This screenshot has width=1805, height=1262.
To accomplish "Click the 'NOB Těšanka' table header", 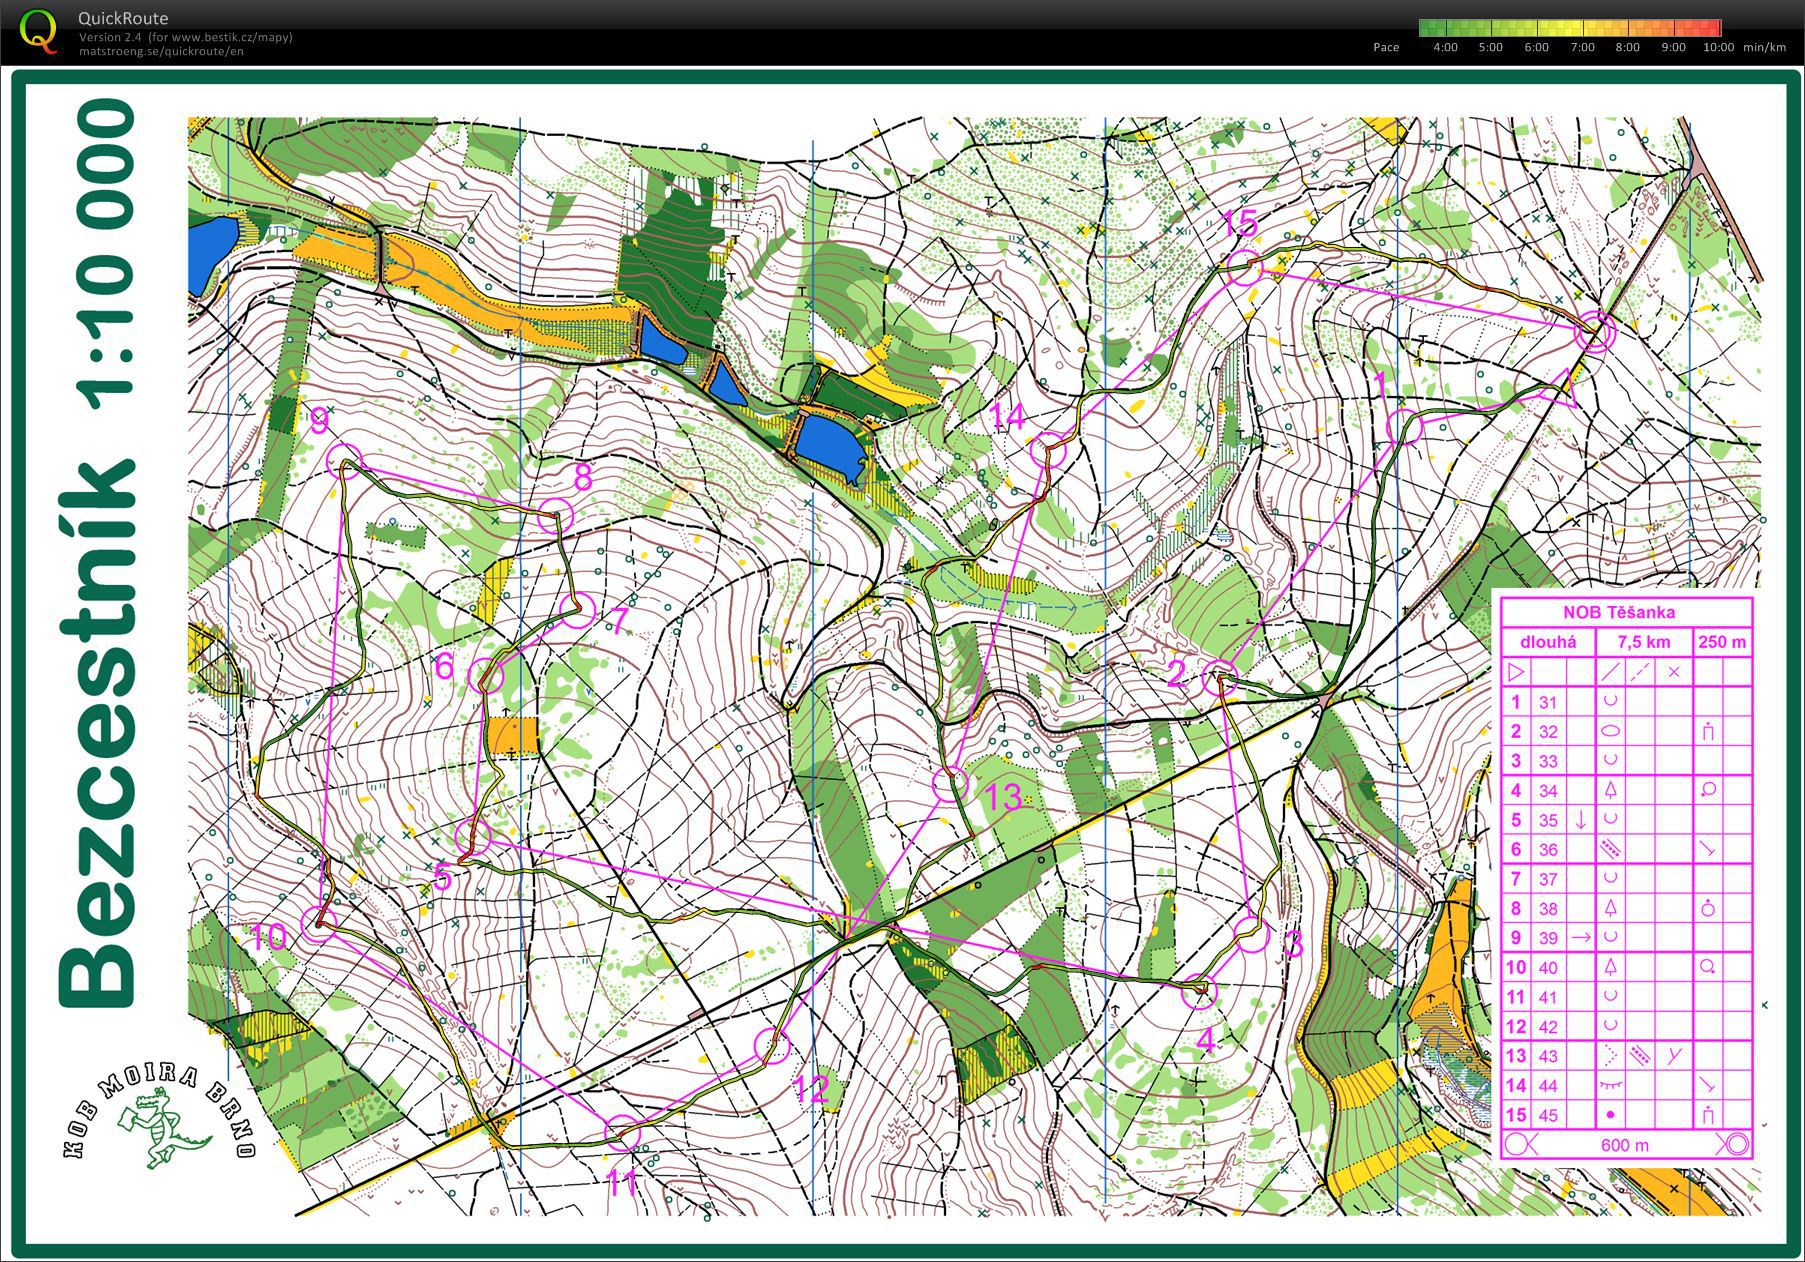I will click(x=1619, y=612).
